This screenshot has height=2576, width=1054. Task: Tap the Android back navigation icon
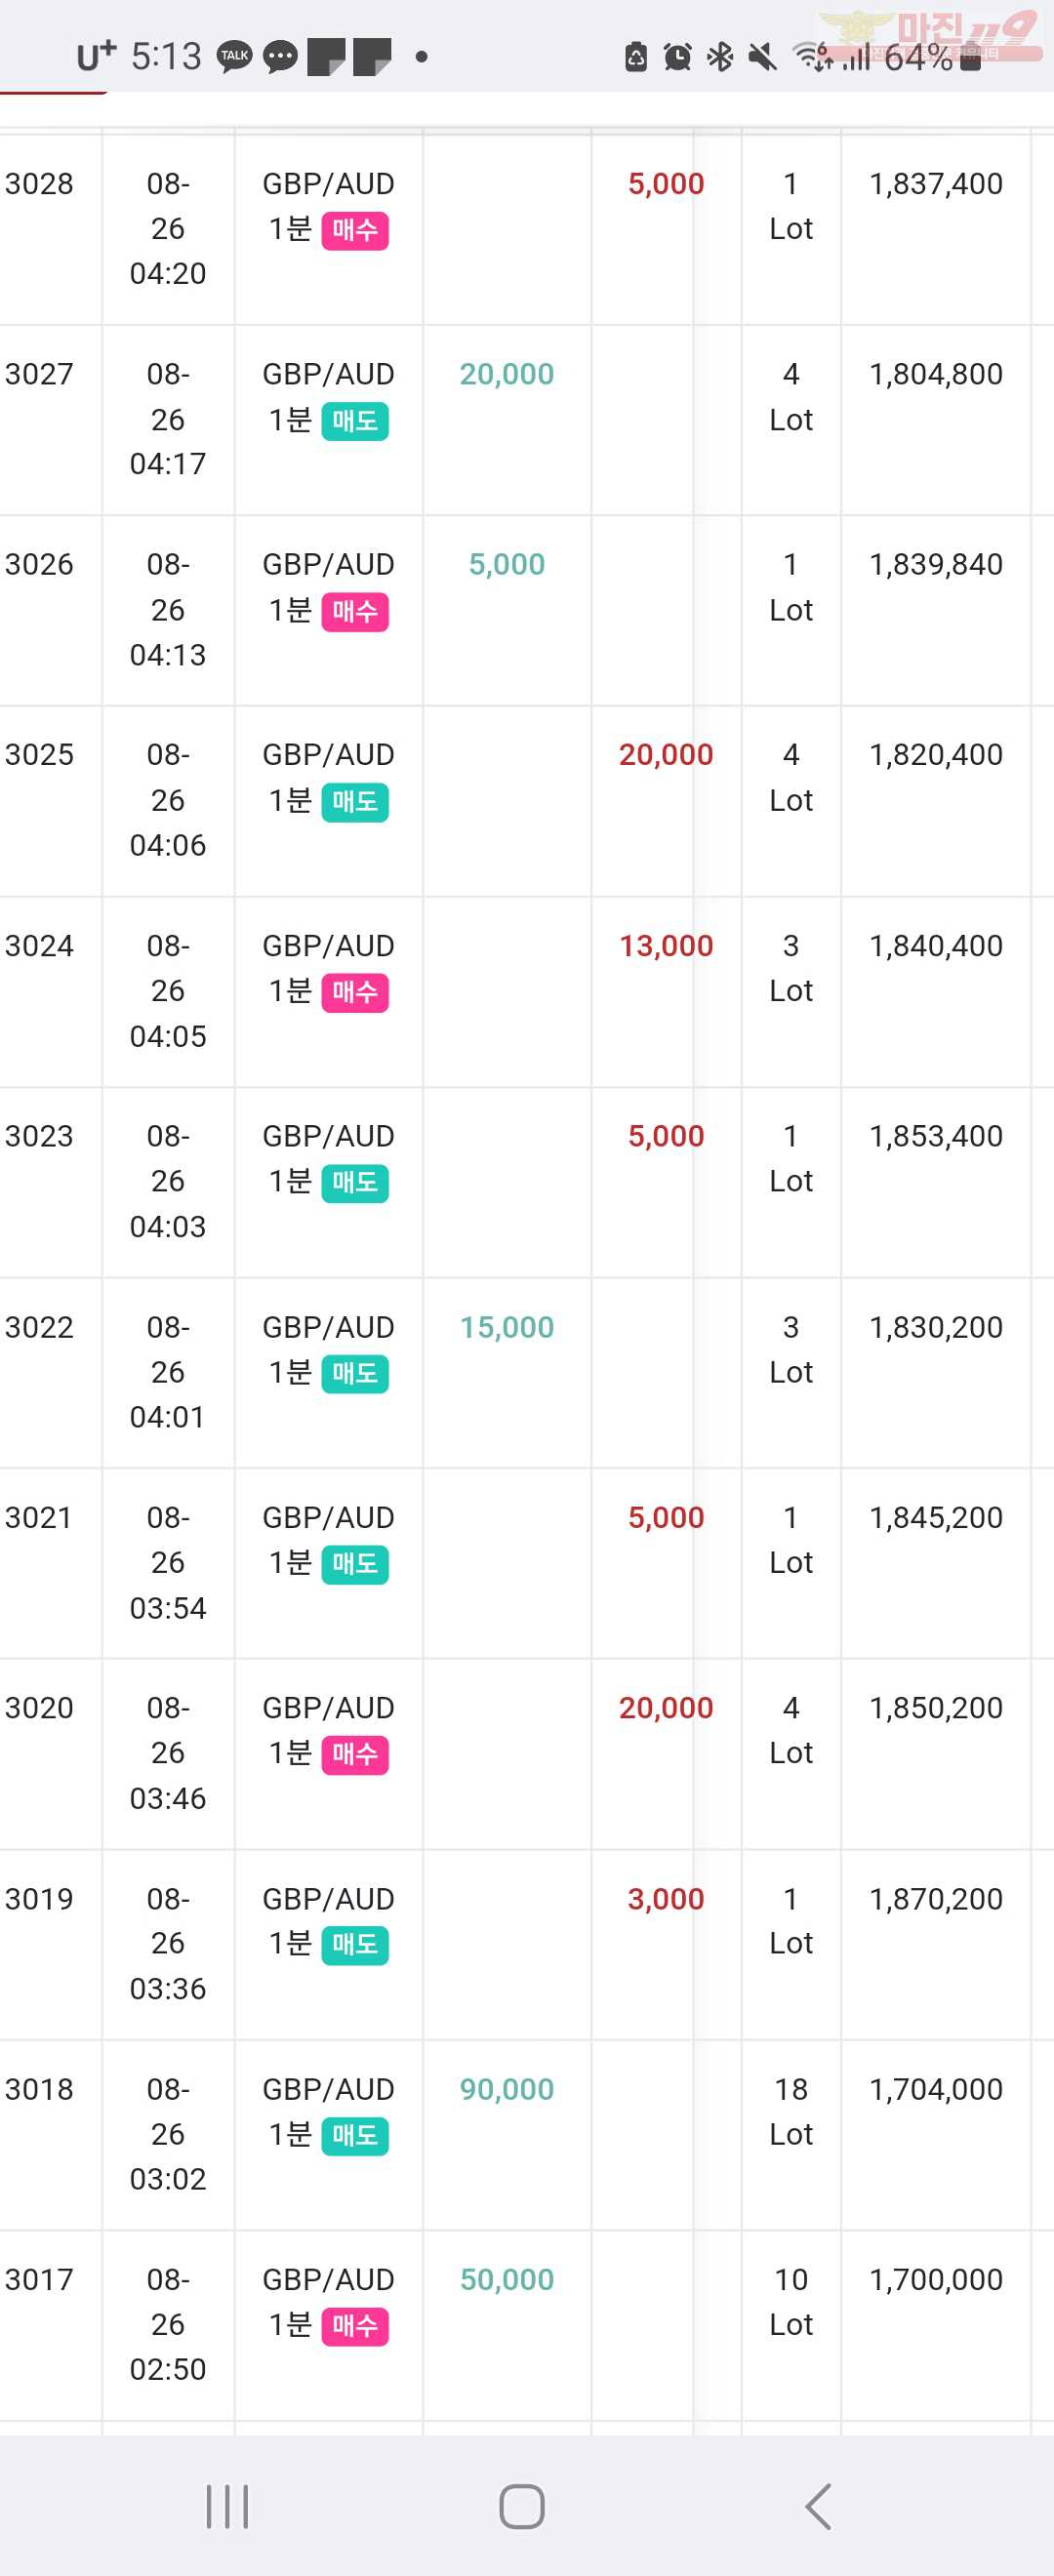(x=818, y=2506)
